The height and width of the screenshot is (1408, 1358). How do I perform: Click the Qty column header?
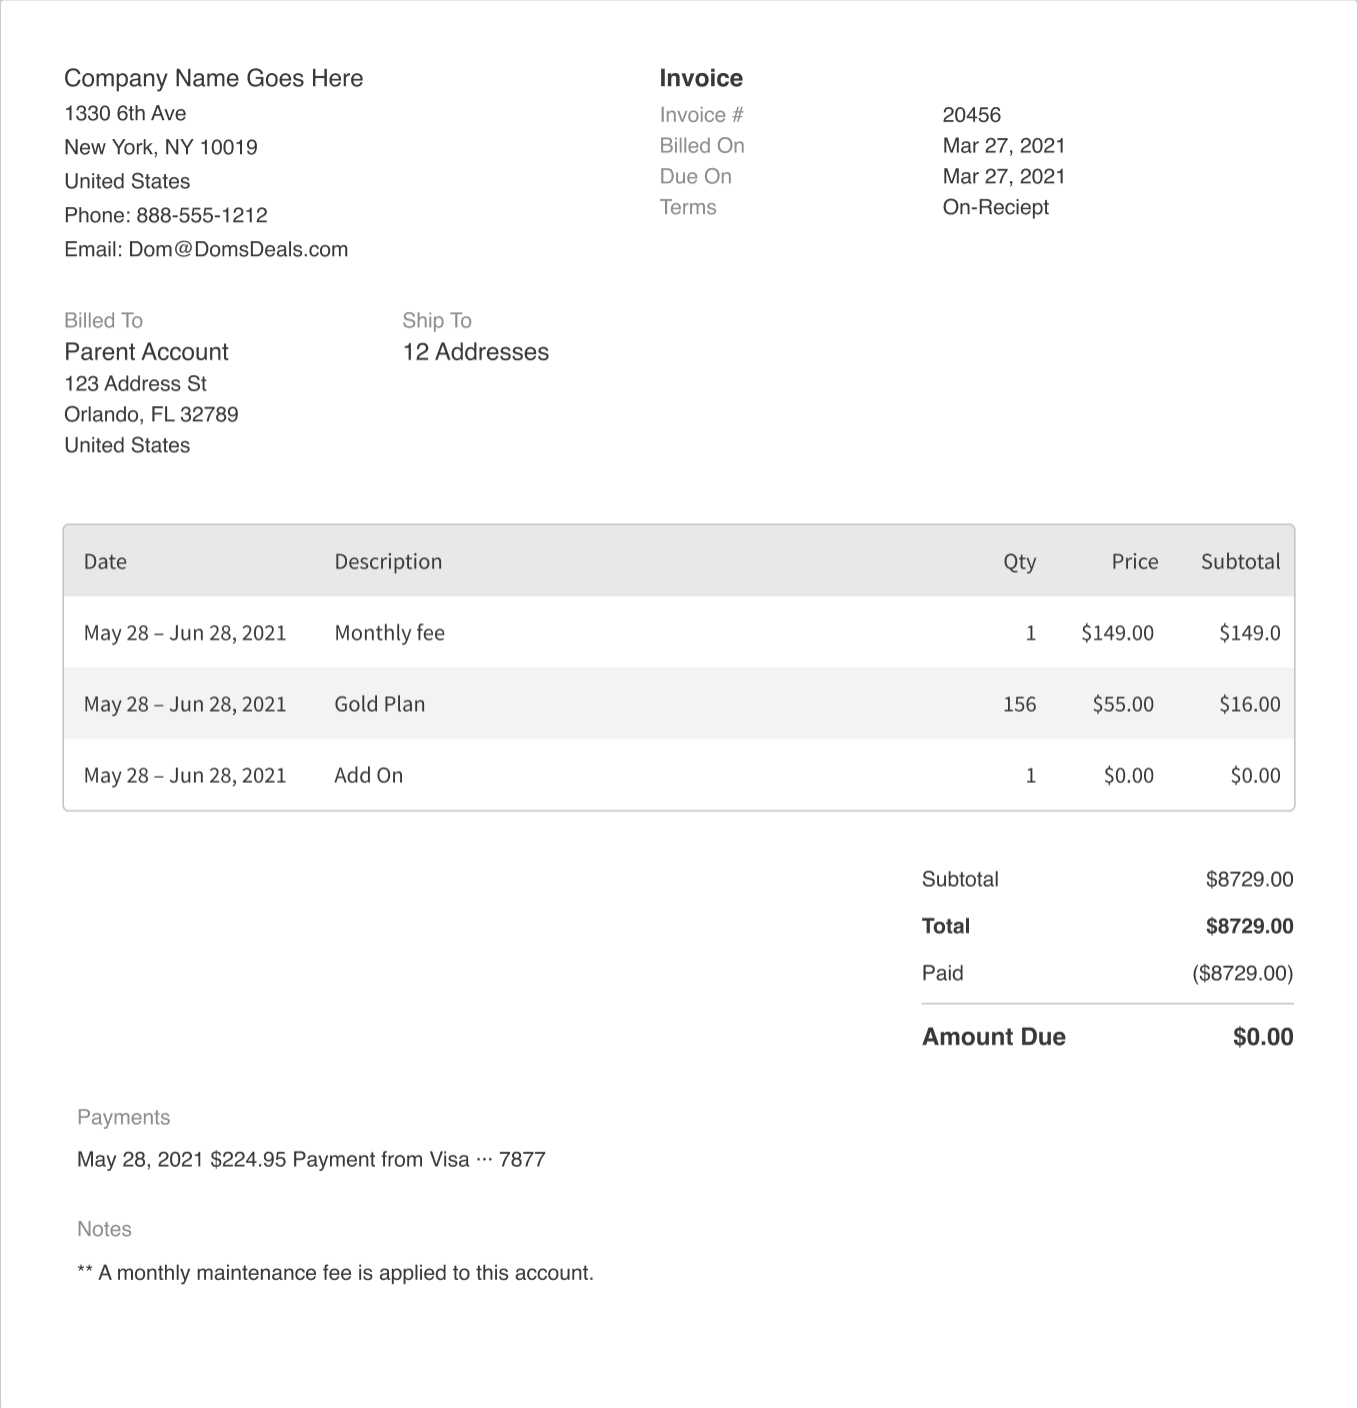point(1020,561)
